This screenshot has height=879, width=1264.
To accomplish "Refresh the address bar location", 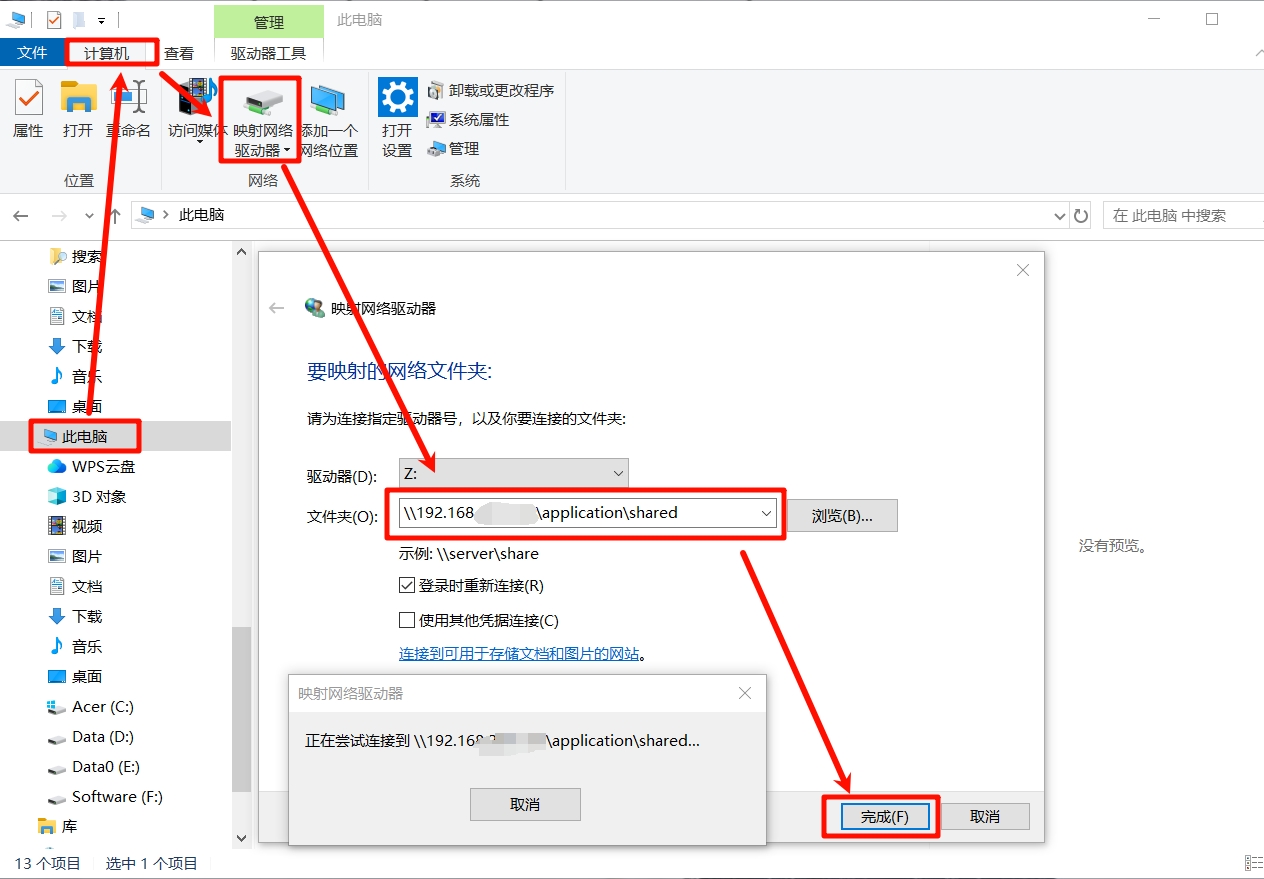I will coord(1081,215).
